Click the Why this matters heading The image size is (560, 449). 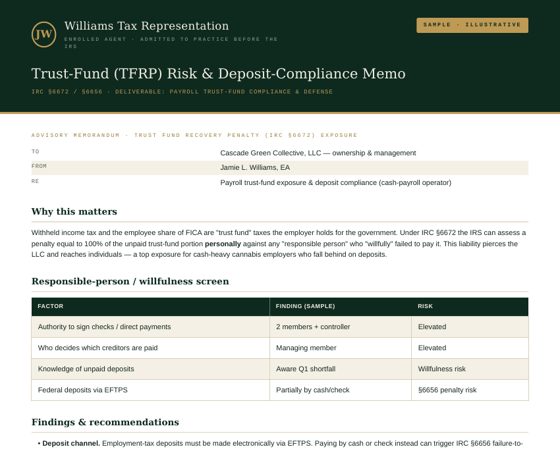(x=74, y=211)
